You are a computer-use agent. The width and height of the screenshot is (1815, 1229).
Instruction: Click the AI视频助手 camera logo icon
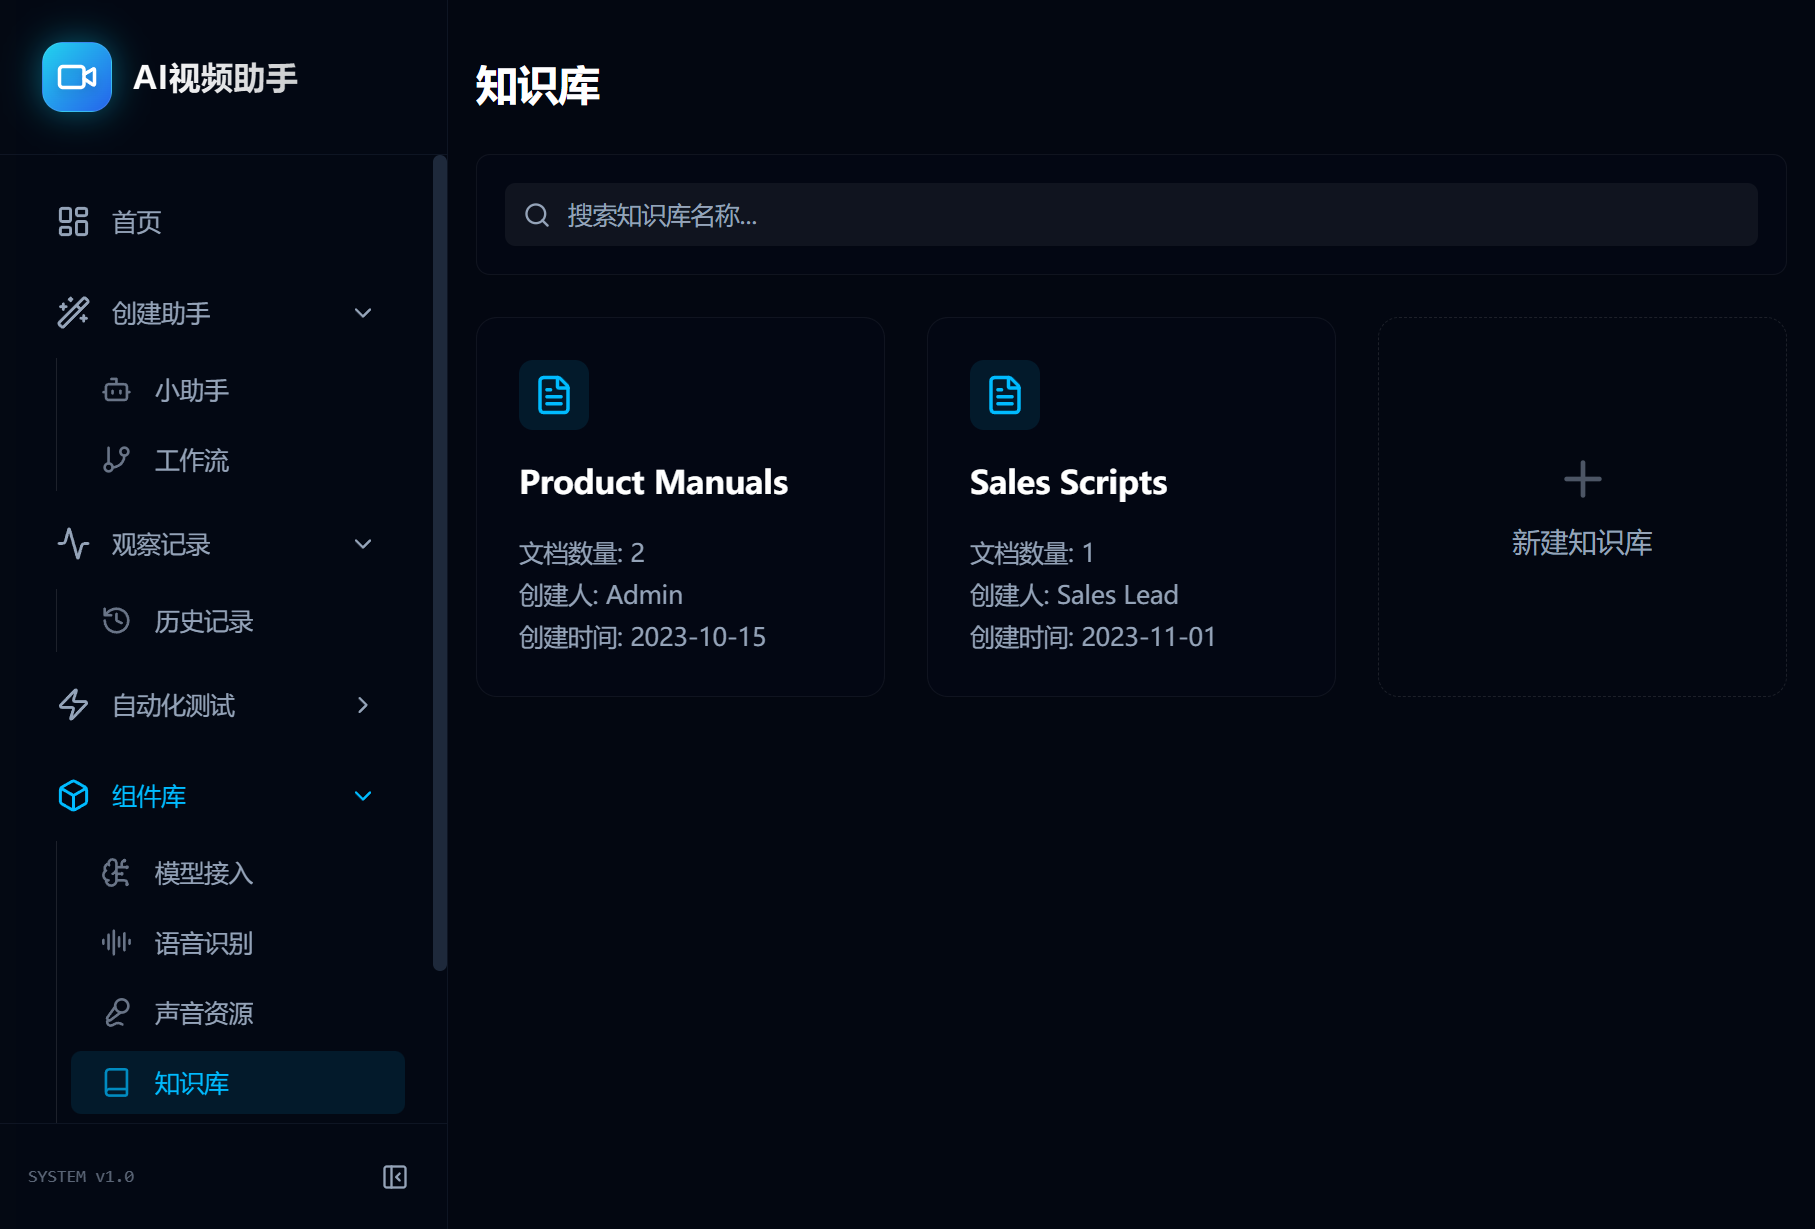coord(77,77)
